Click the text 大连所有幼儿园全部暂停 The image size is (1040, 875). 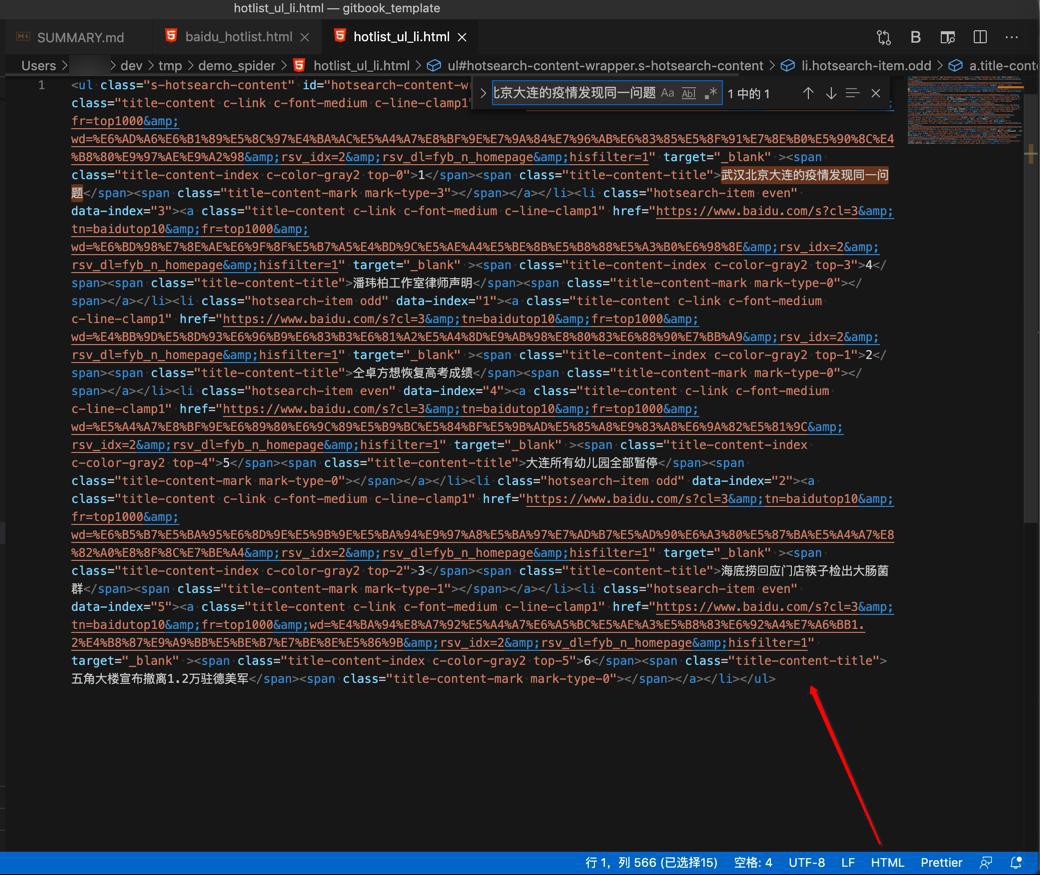[591, 462]
